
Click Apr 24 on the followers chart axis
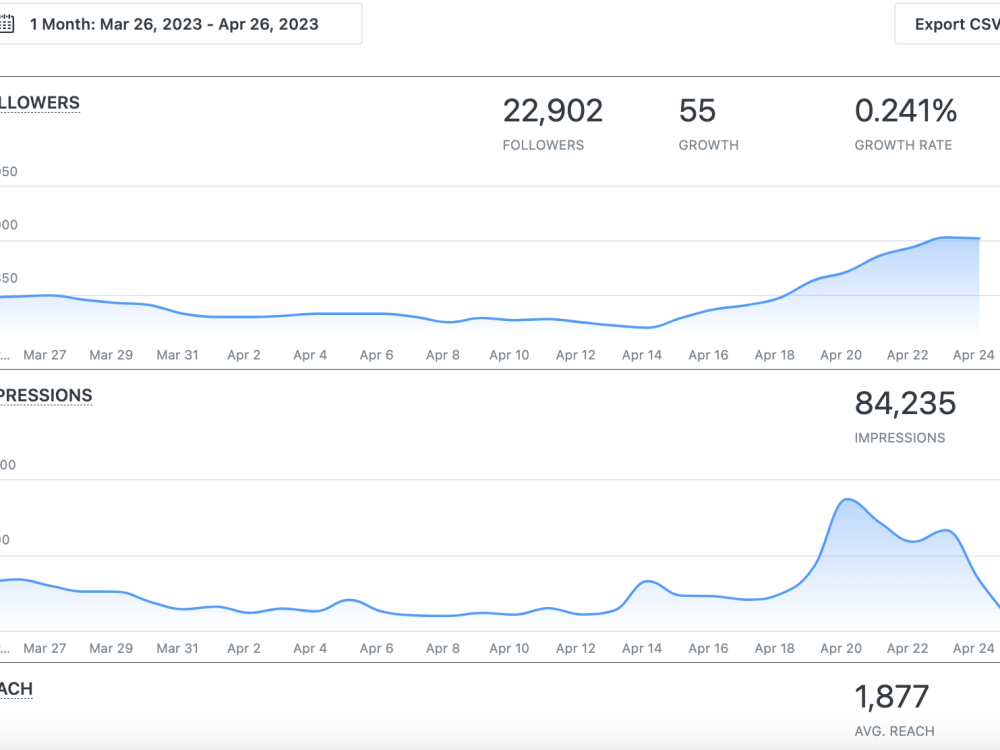[x=973, y=355]
